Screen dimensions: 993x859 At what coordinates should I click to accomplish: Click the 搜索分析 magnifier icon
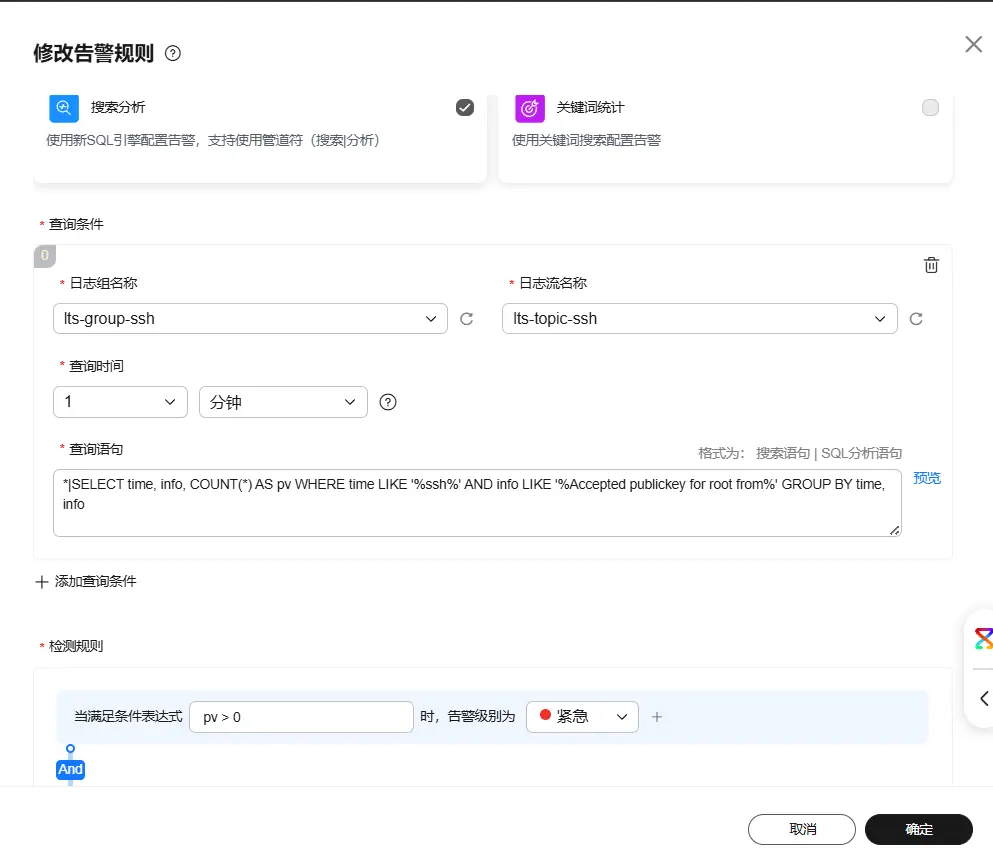pyautogui.click(x=64, y=108)
